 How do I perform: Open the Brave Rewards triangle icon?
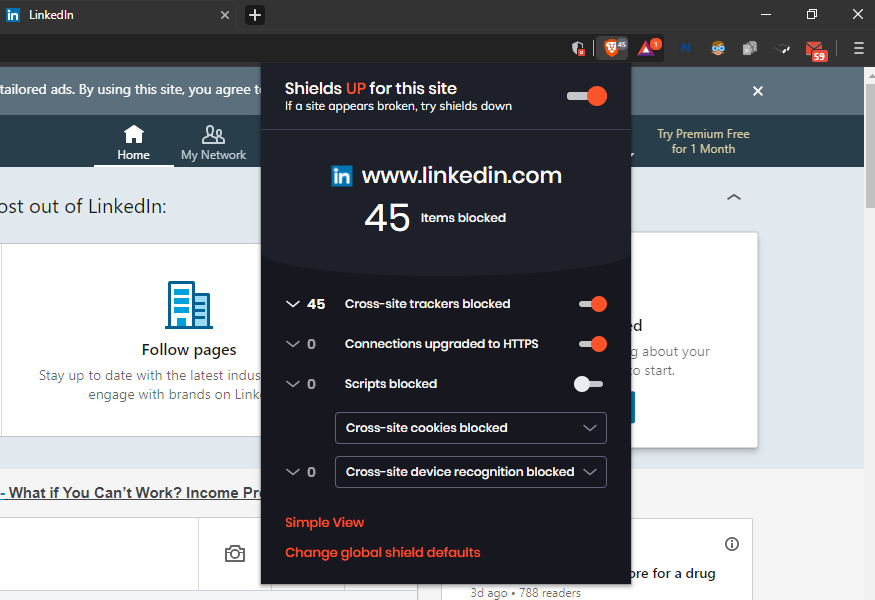coord(647,48)
